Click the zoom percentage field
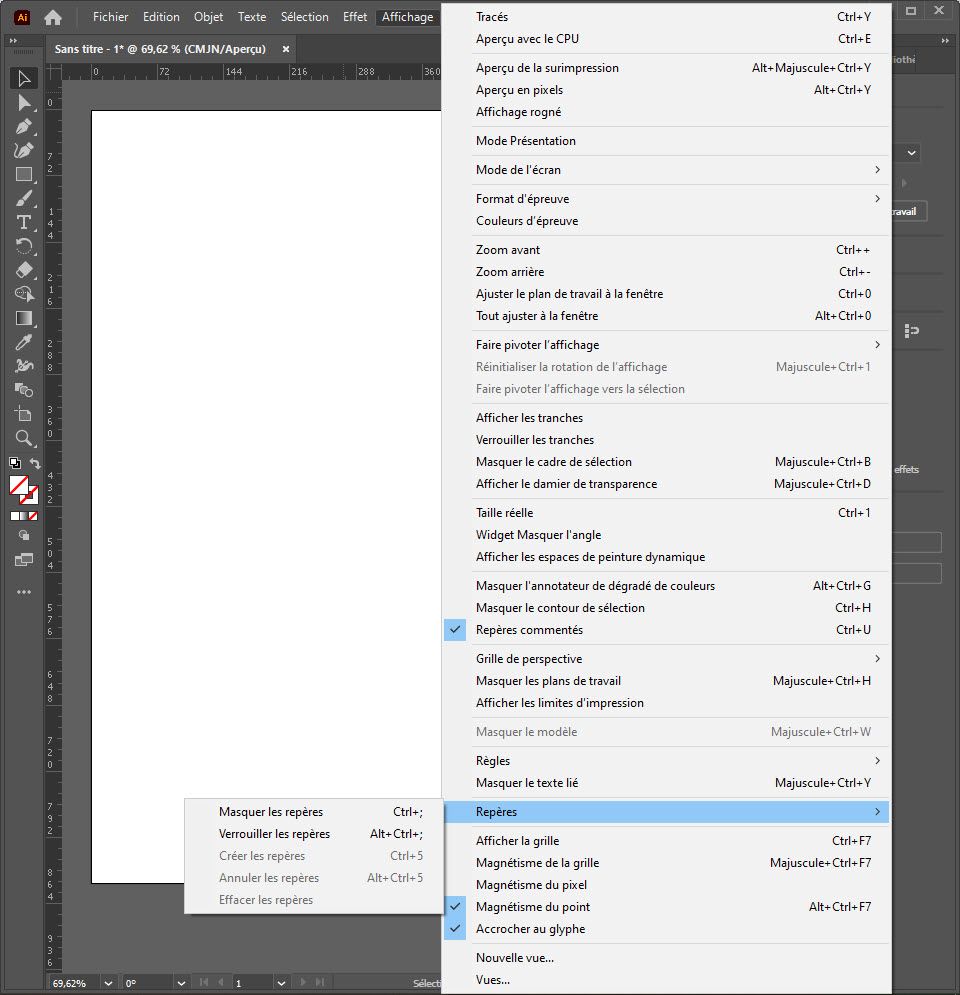Screen dimensions: 960x995 coord(72,984)
